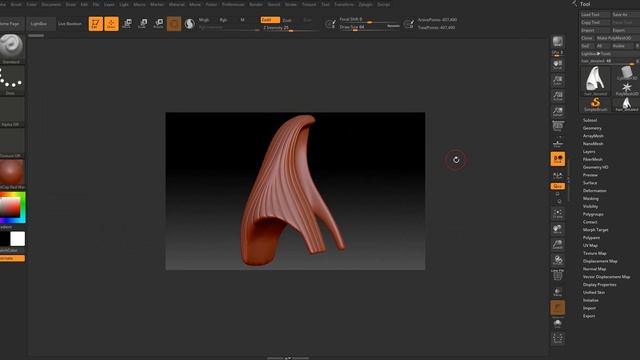Image resolution: width=640 pixels, height=360 pixels.
Task: Click the Save As button
Action: [x=625, y=14]
